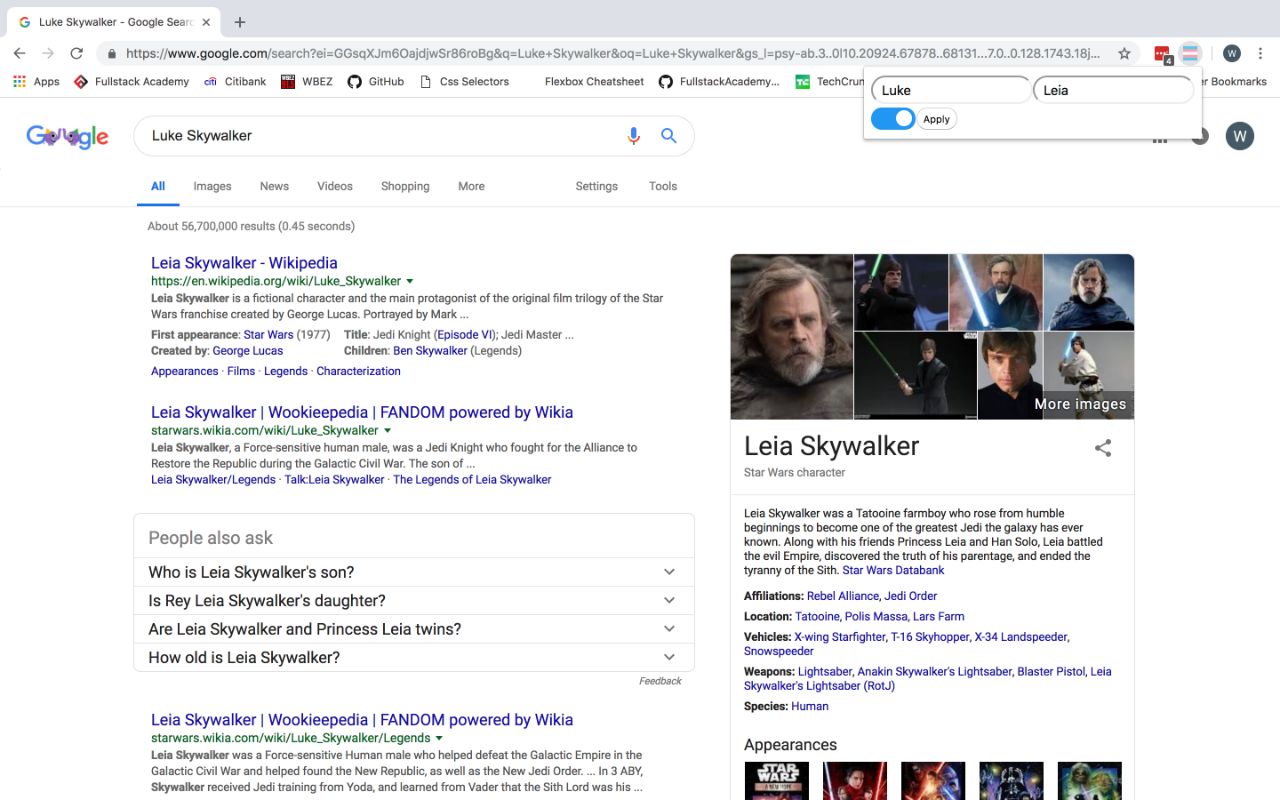Screen dimensions: 1280x800
Task: Open Flexbox Cheatsheet bookmark
Action: click(594, 81)
